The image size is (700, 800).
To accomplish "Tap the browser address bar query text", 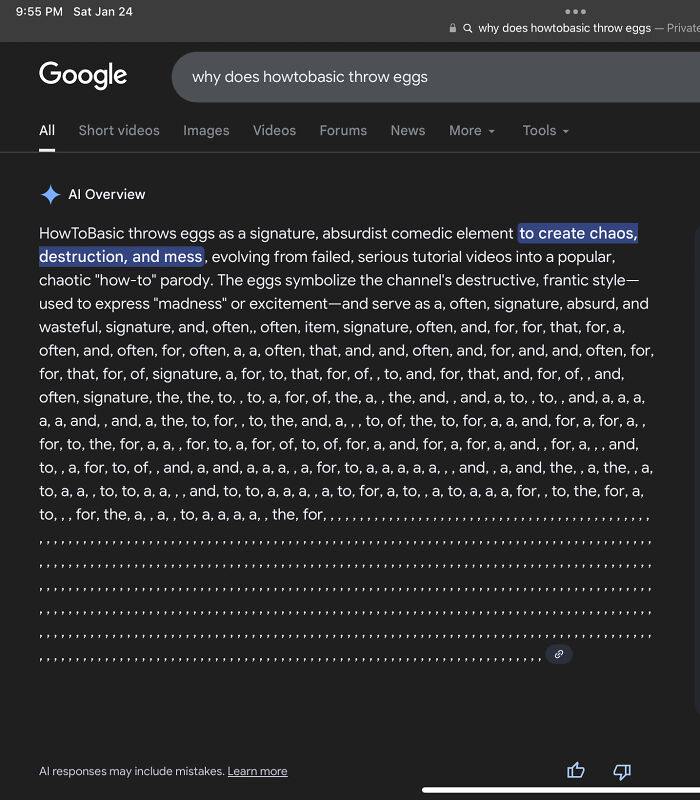I will click(x=564, y=28).
